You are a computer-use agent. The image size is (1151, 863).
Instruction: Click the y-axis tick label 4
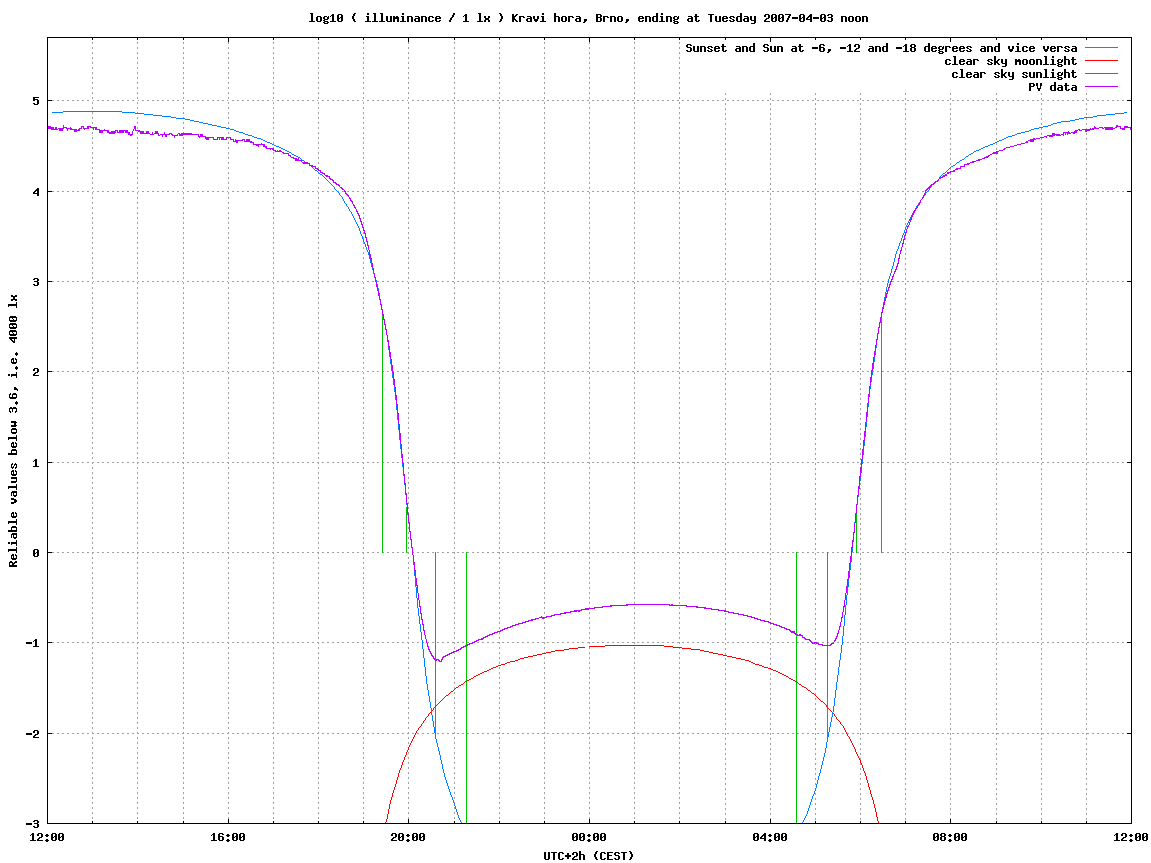[x=36, y=192]
